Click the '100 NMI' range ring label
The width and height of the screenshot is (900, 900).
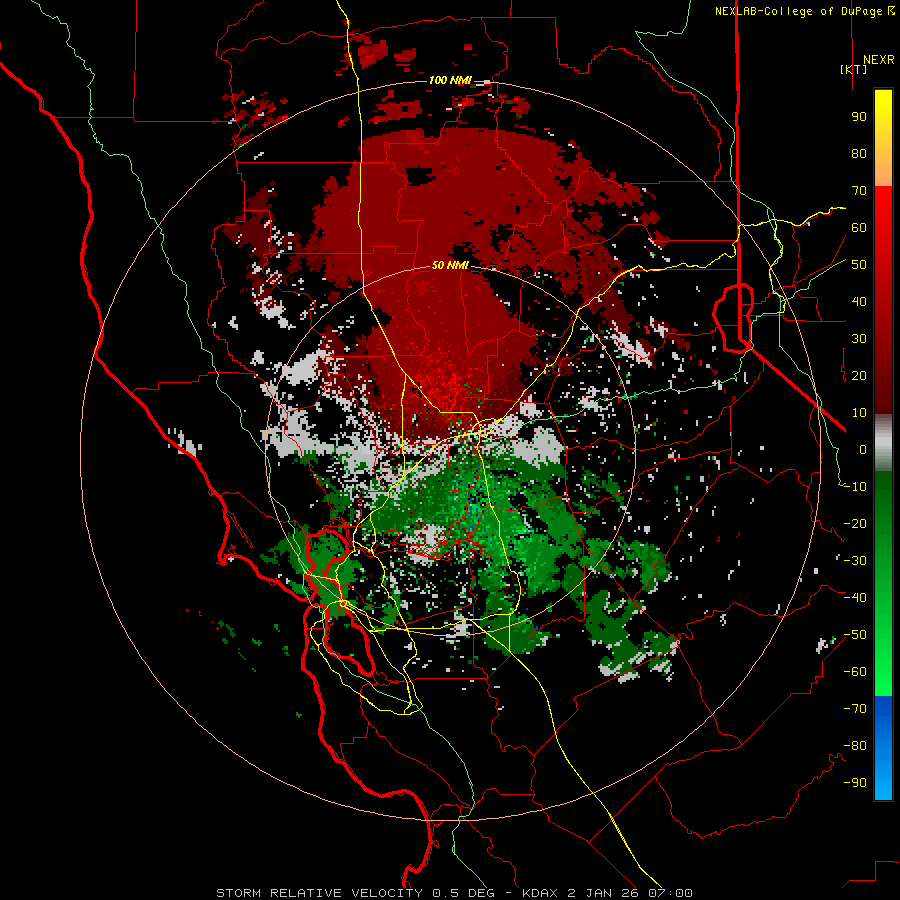coord(449,80)
